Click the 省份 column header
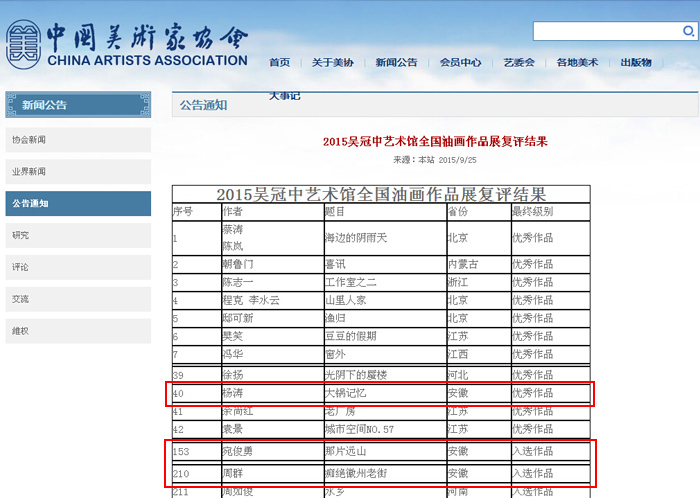Viewport: 700px width, 498px height. click(x=479, y=212)
